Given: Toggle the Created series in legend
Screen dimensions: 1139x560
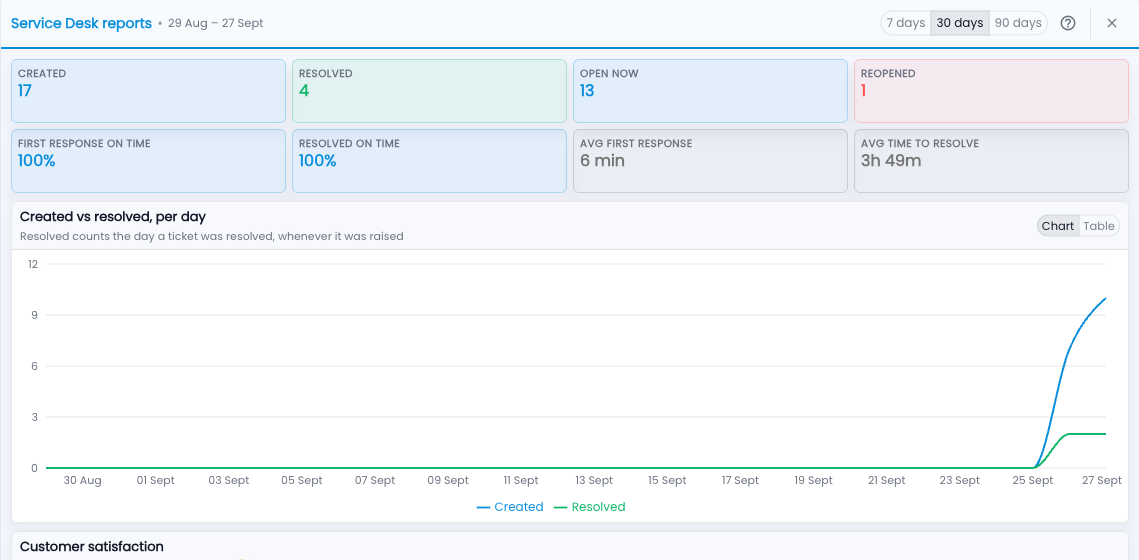Looking at the screenshot, I should tap(510, 507).
